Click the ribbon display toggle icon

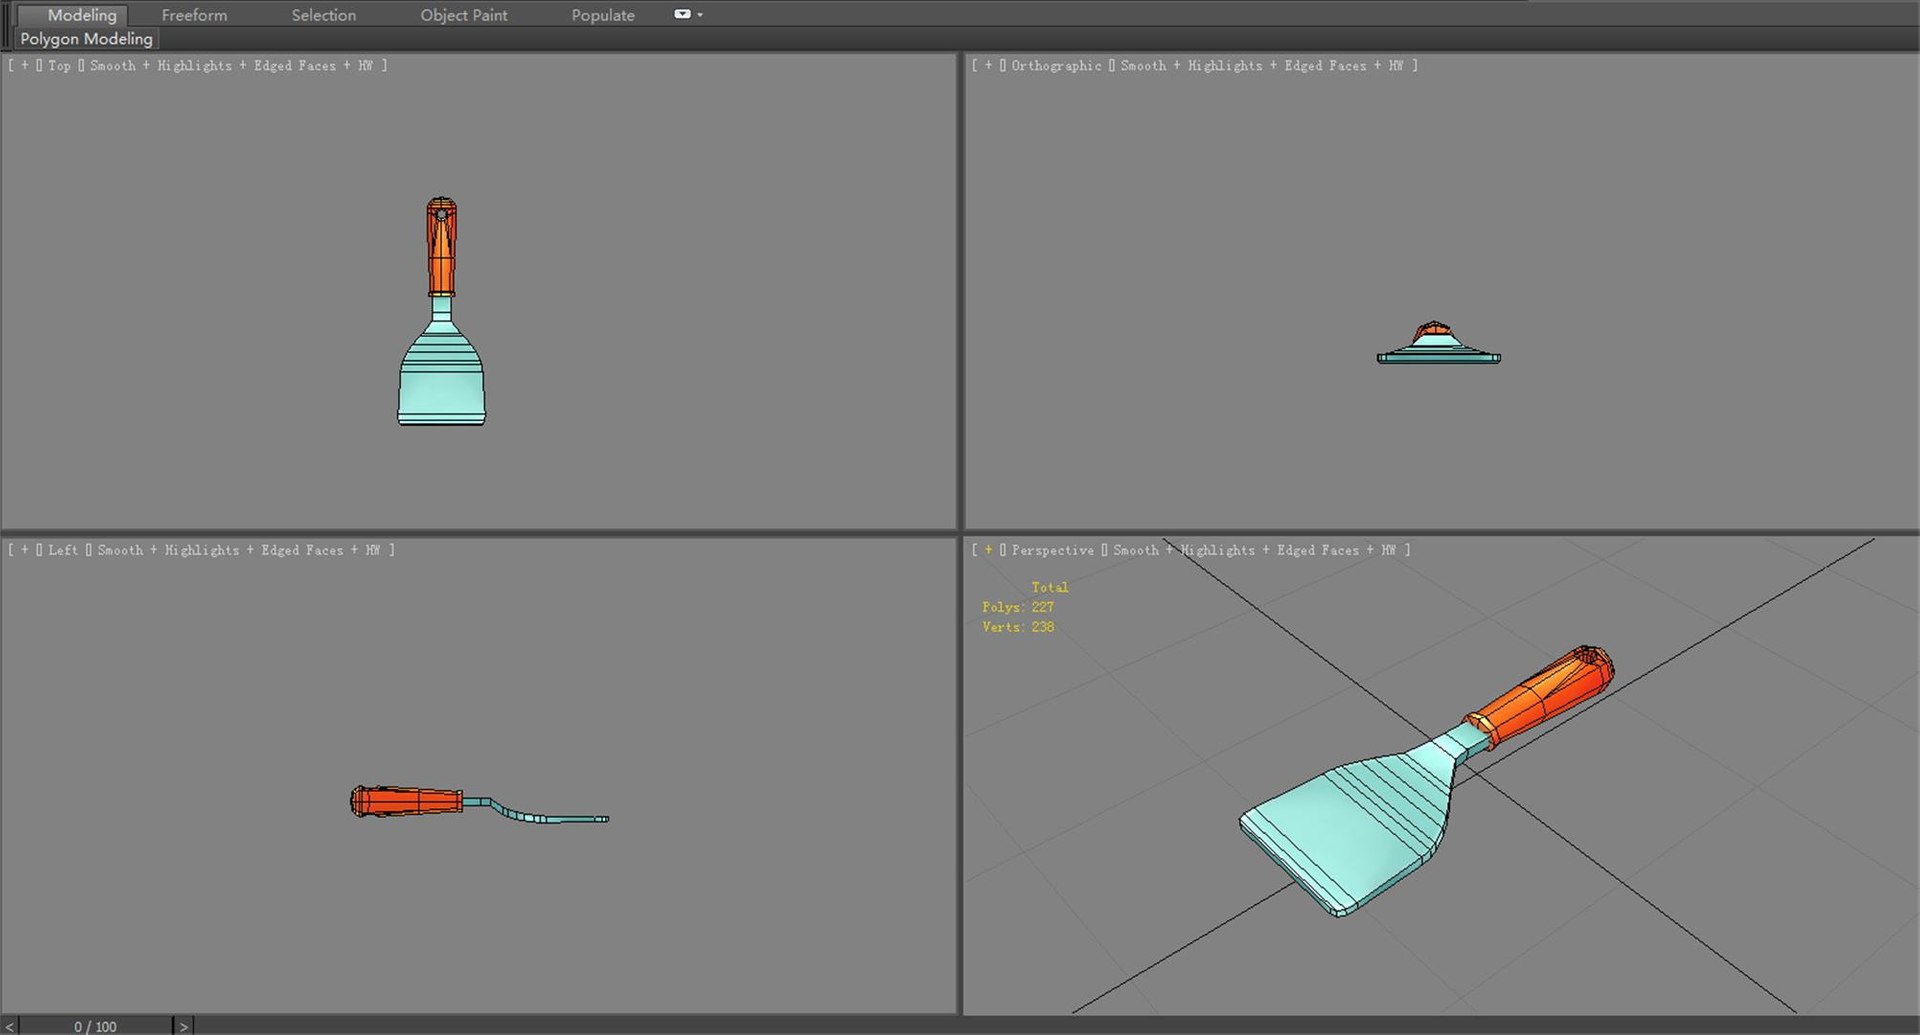[x=682, y=14]
